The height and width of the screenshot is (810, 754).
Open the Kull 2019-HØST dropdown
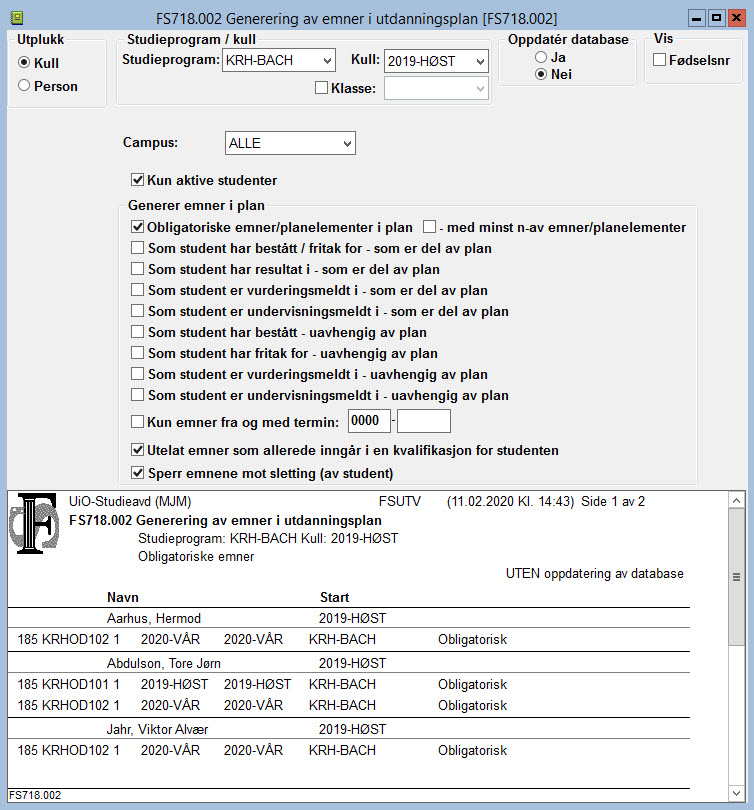pyautogui.click(x=436, y=61)
